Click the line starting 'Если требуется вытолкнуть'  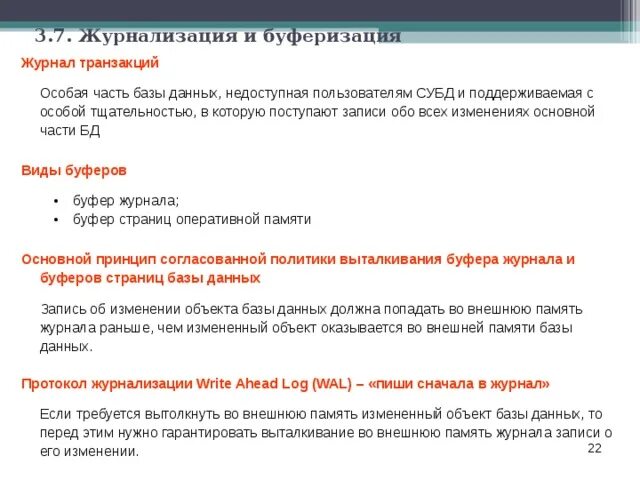click(x=321, y=414)
